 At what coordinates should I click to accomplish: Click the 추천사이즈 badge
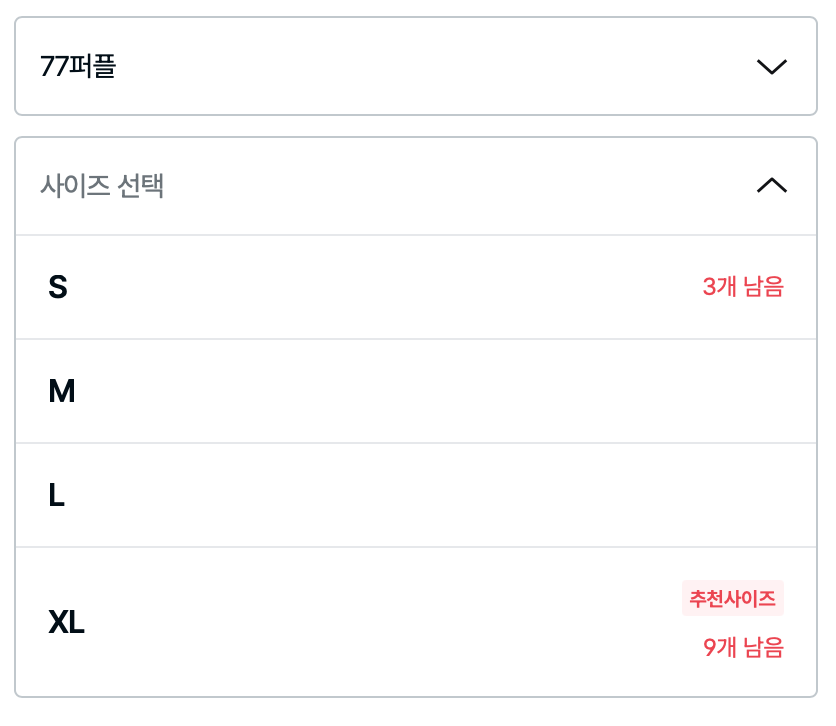click(x=733, y=598)
